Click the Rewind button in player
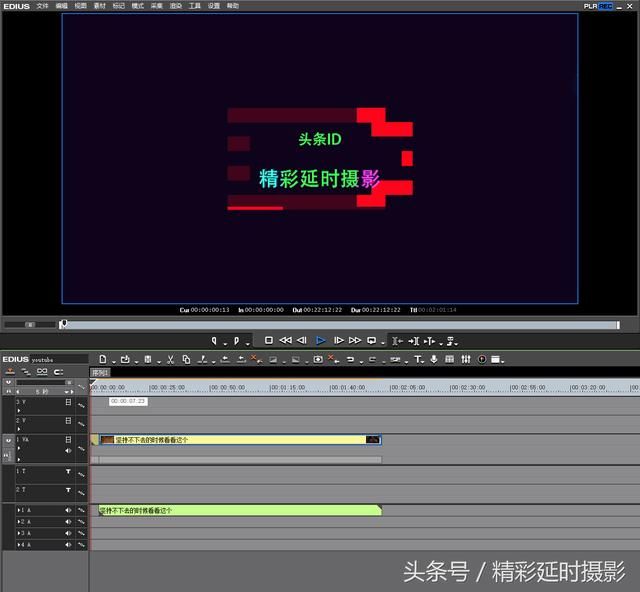The width and height of the screenshot is (640, 592). click(285, 340)
